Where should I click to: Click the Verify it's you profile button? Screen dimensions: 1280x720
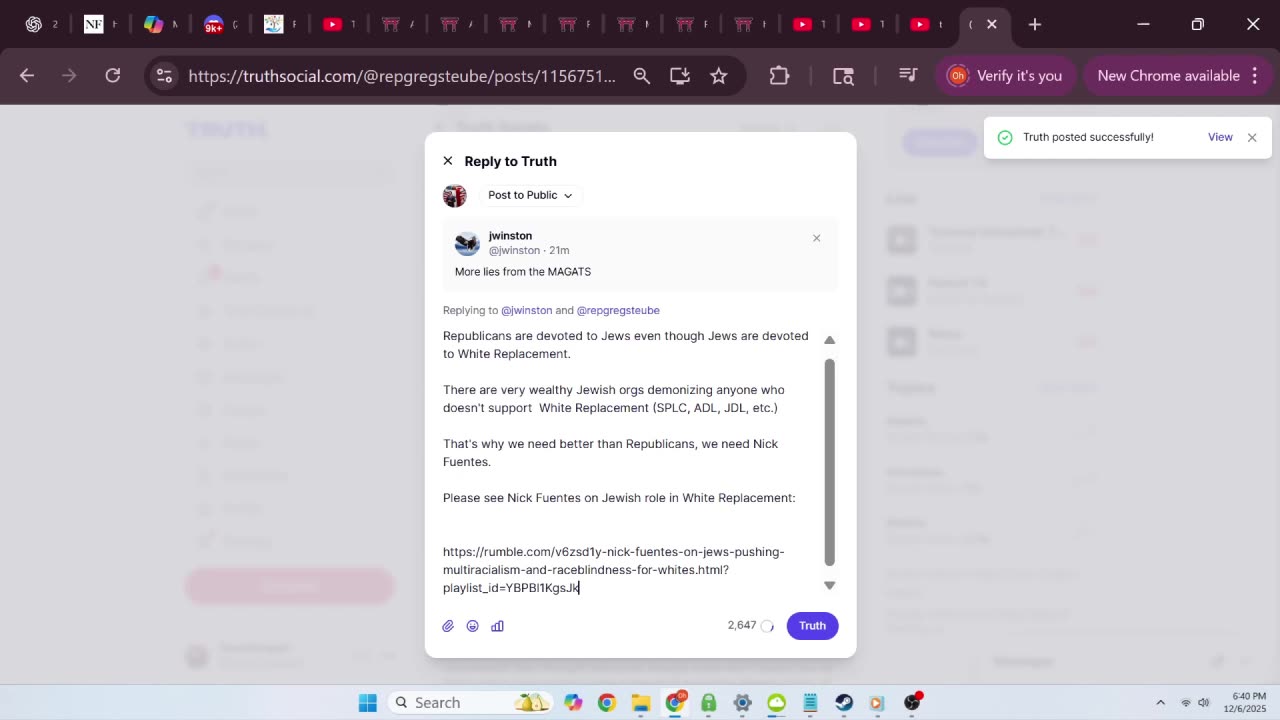(x=1005, y=76)
